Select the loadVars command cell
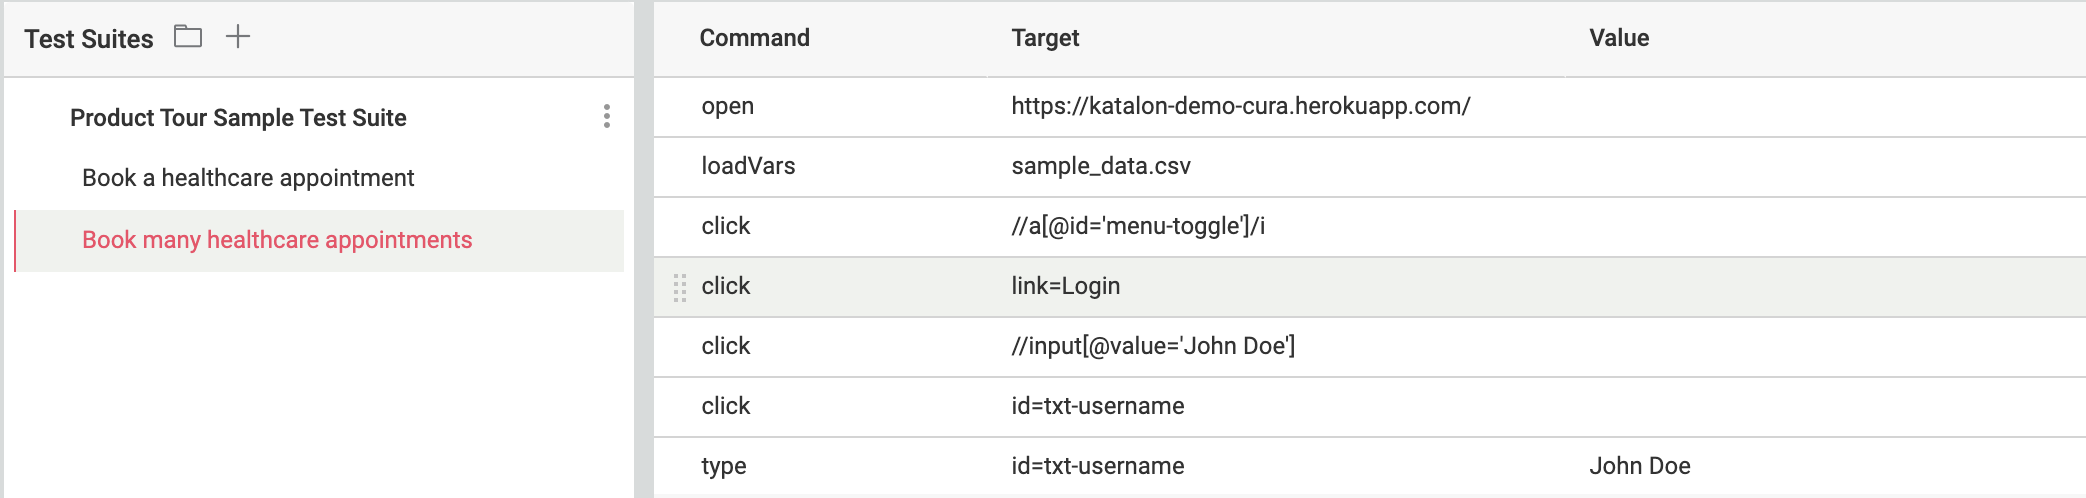 [748, 166]
